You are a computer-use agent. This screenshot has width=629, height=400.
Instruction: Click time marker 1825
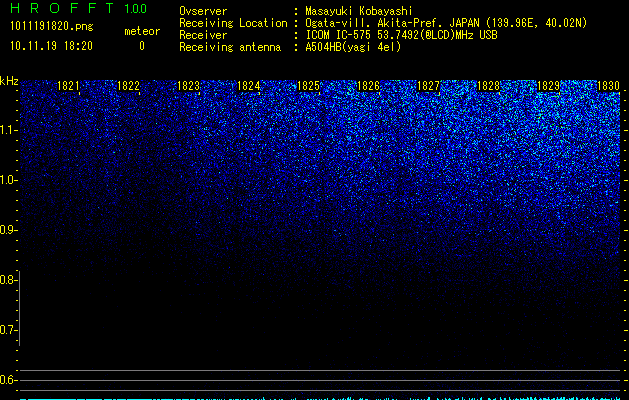(x=308, y=86)
